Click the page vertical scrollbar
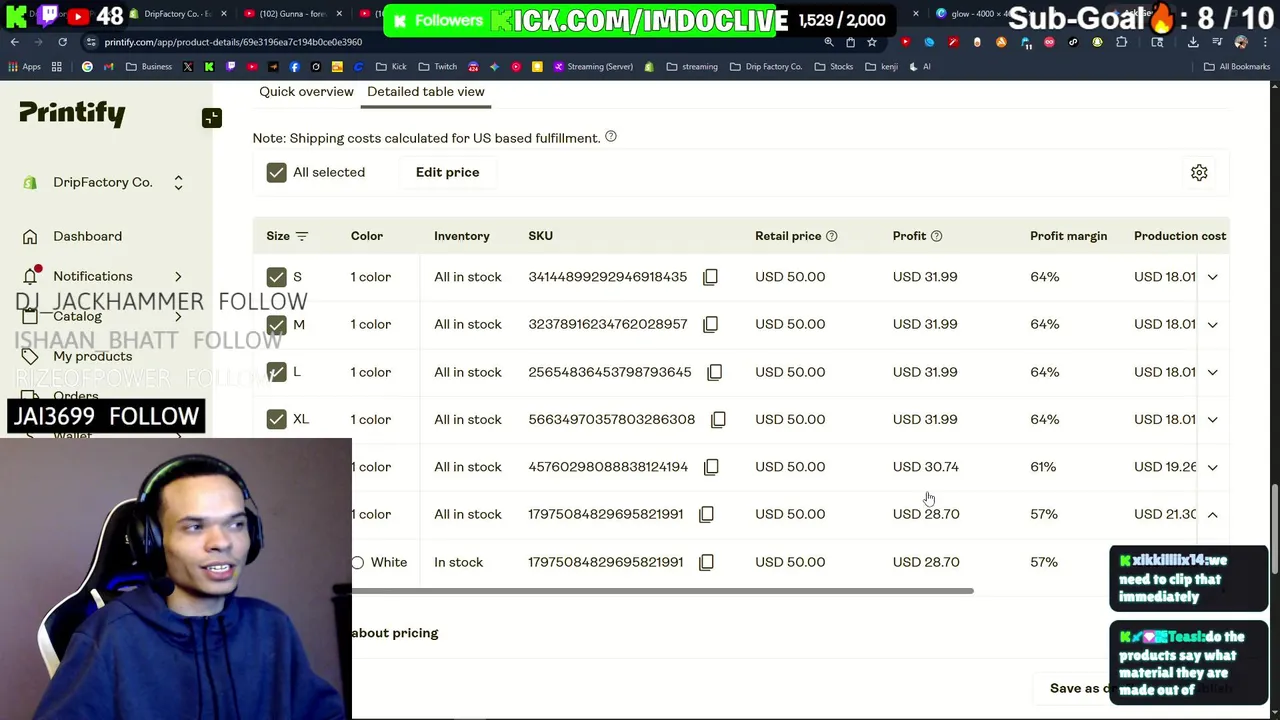The image size is (1280, 720). [x=1274, y=528]
